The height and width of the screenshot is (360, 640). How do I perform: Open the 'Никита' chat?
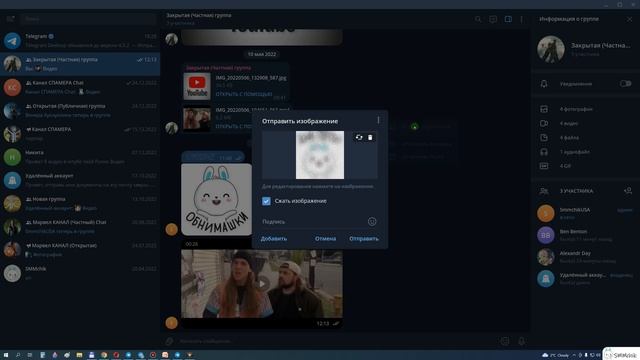click(80, 157)
